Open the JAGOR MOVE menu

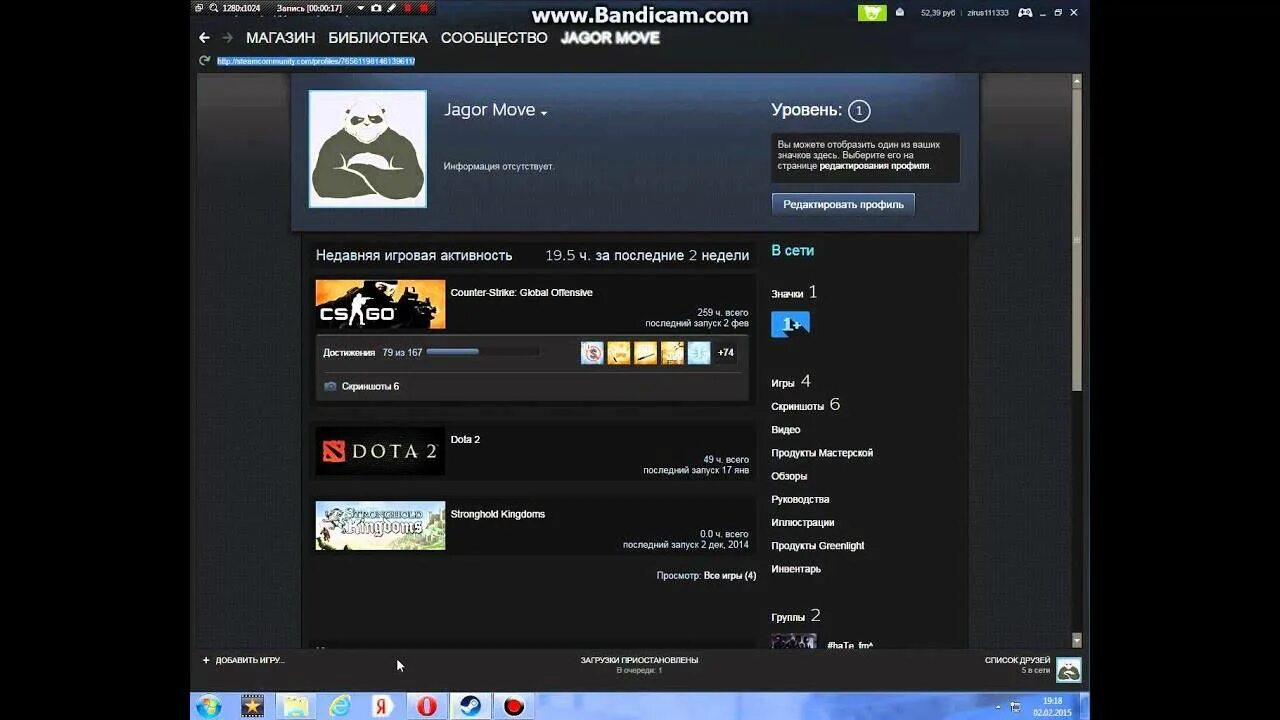pyautogui.click(x=610, y=38)
